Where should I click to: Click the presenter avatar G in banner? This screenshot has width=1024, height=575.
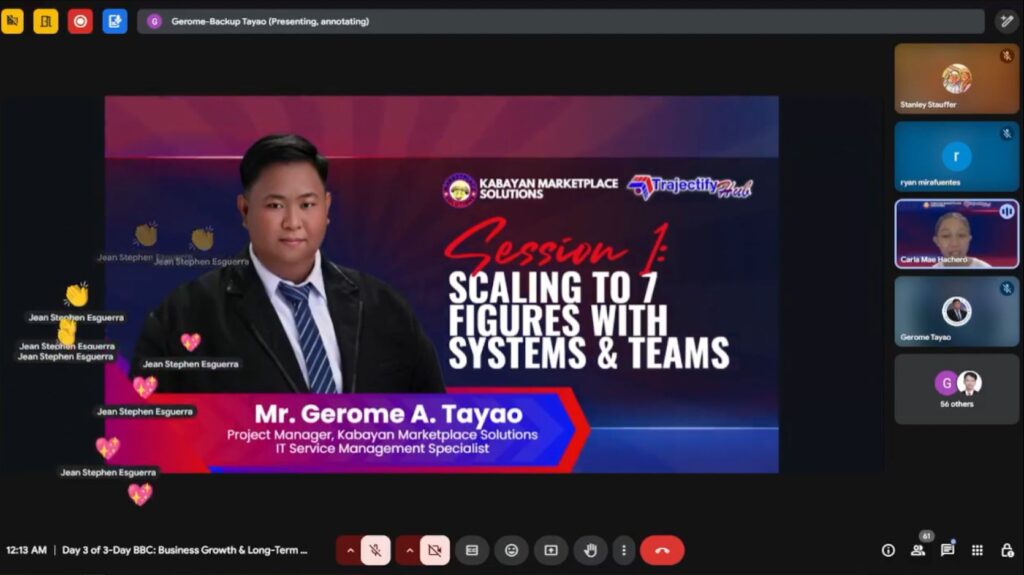pyautogui.click(x=154, y=22)
